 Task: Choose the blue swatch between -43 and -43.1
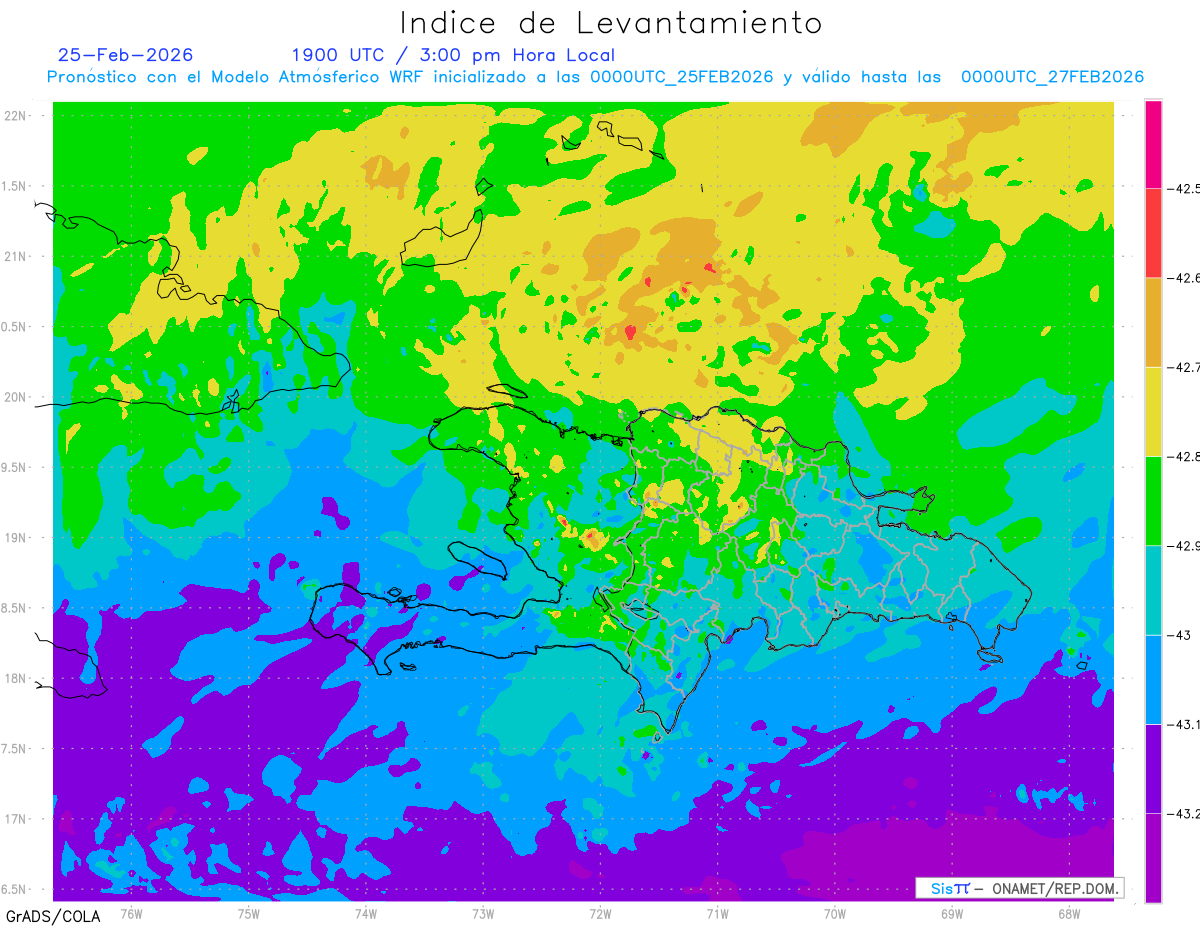[1153, 679]
